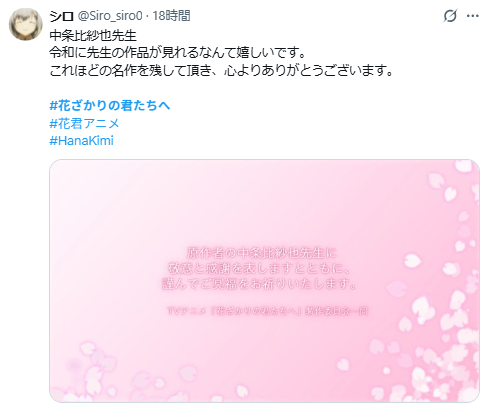Open the three-dot more options menu
The width and height of the screenshot is (494, 413).
(473, 16)
